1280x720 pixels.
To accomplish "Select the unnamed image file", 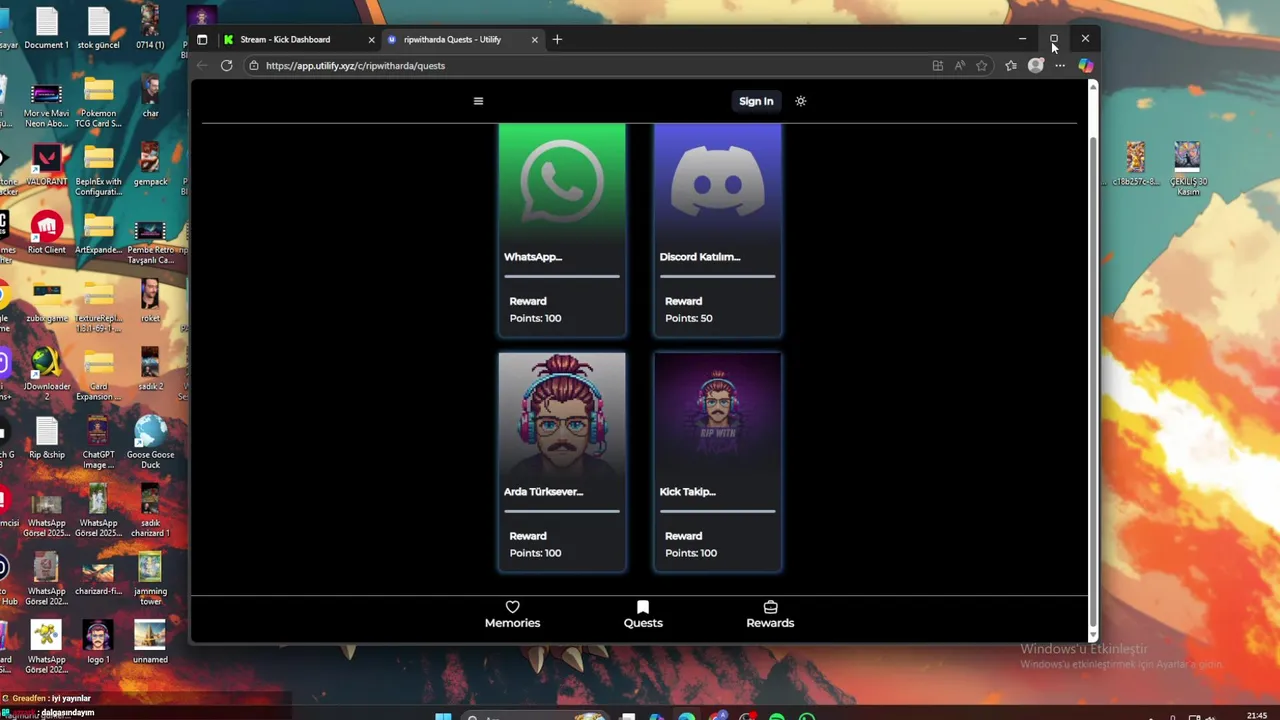I will pos(150,643).
